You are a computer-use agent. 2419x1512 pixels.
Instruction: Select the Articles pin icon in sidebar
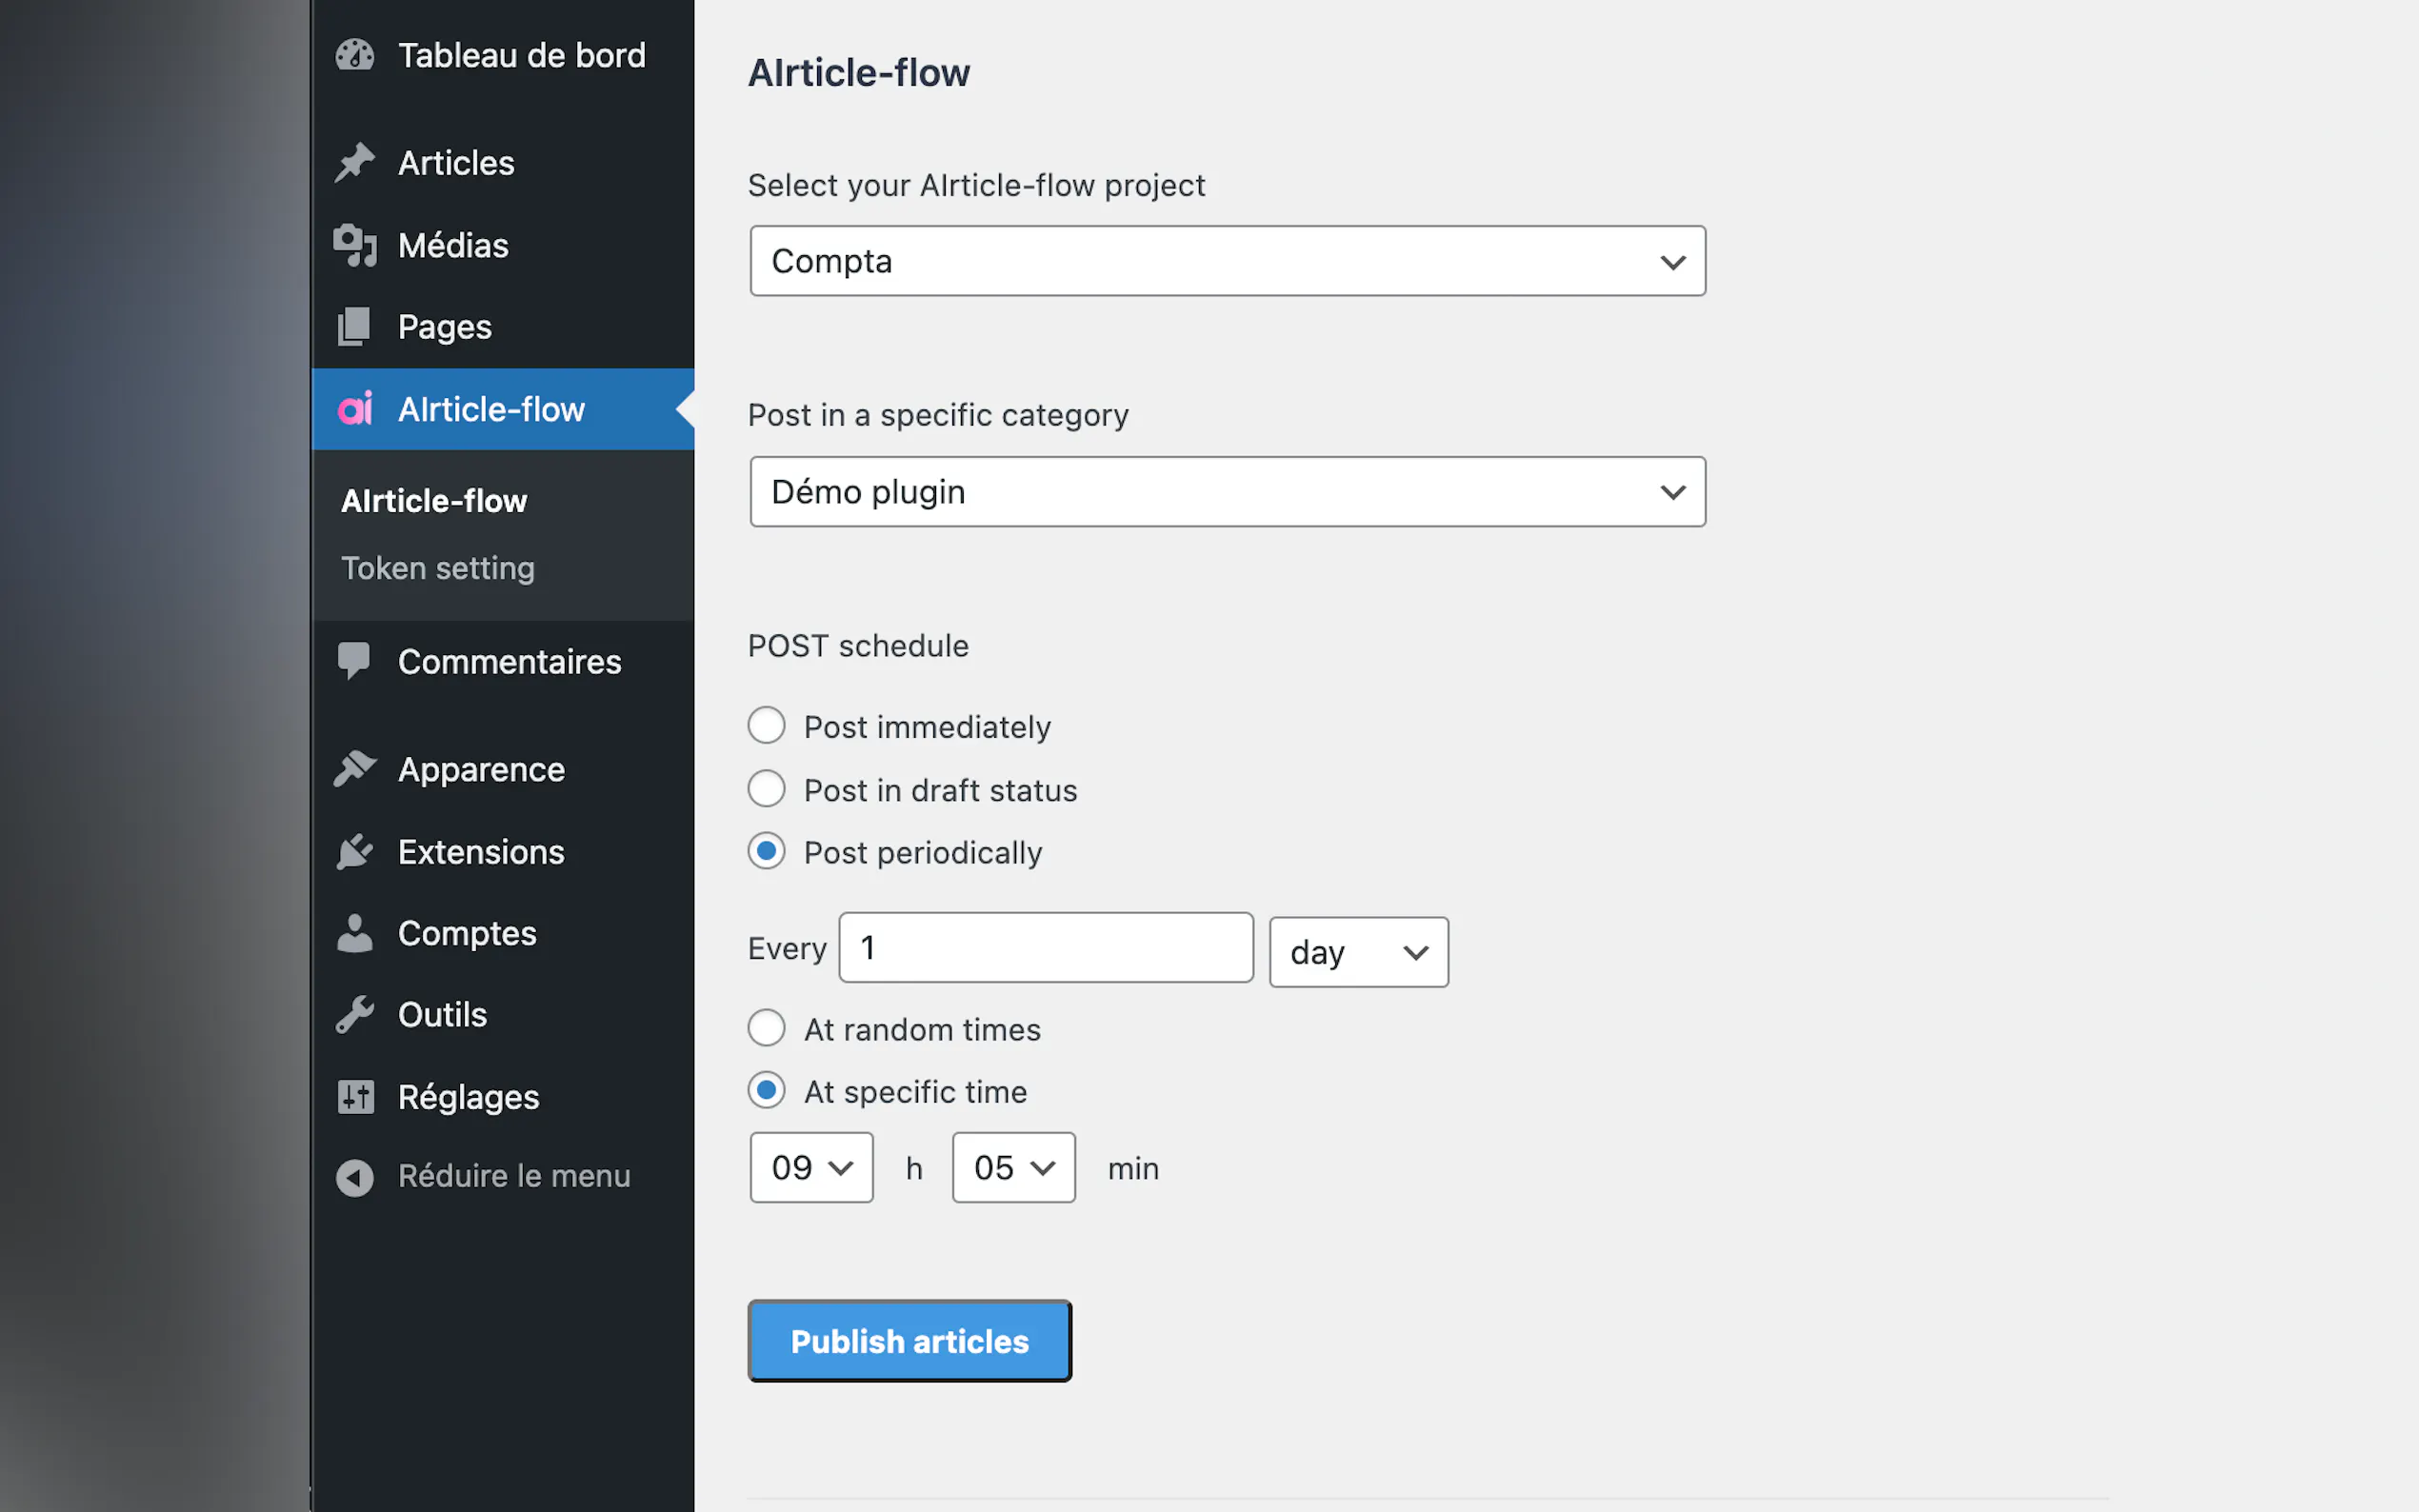[x=356, y=161]
